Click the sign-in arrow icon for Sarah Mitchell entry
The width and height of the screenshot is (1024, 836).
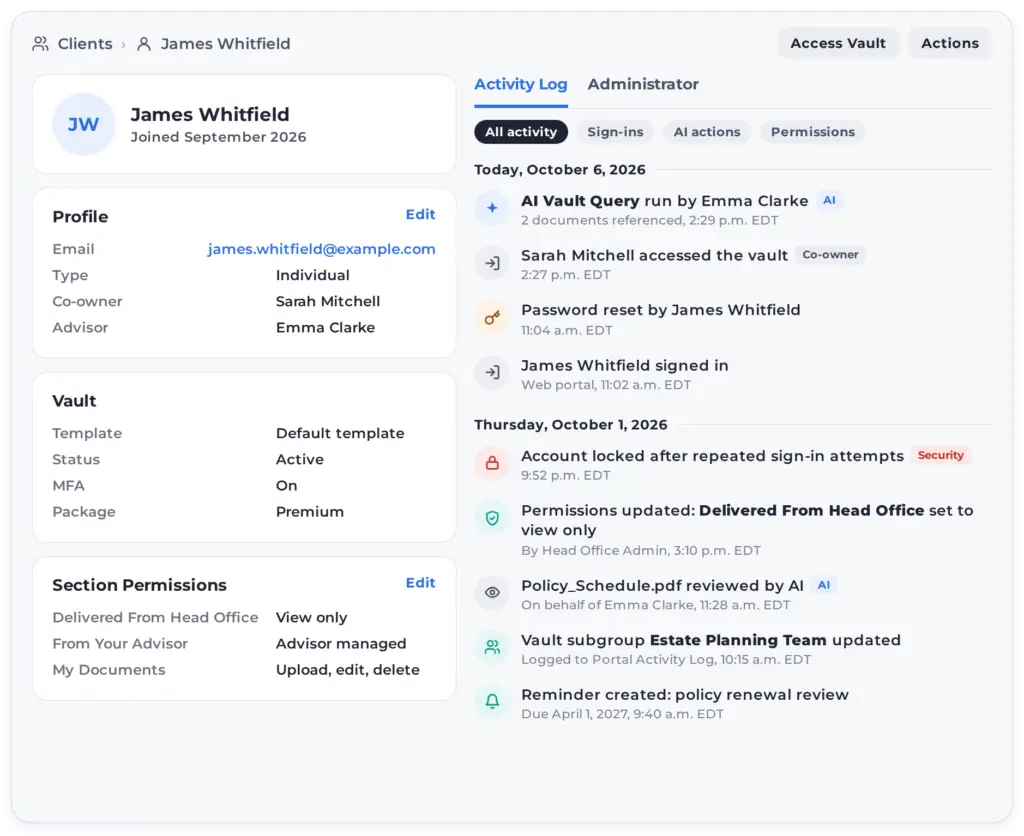pos(492,263)
